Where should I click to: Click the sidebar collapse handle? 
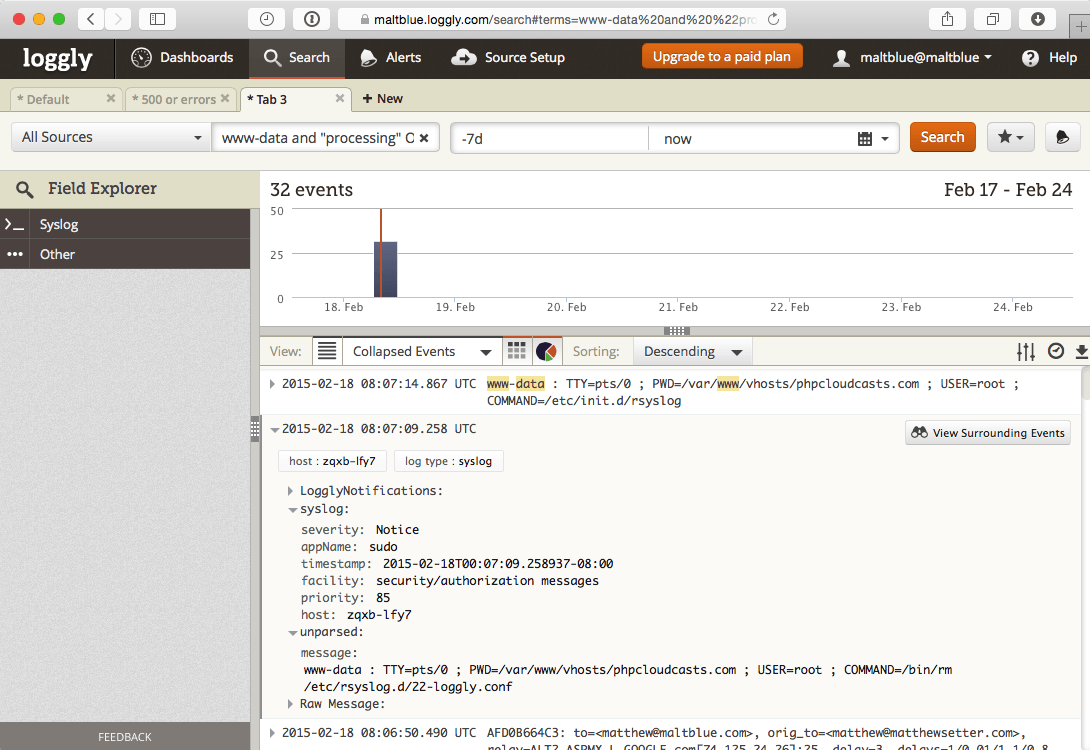click(x=255, y=429)
